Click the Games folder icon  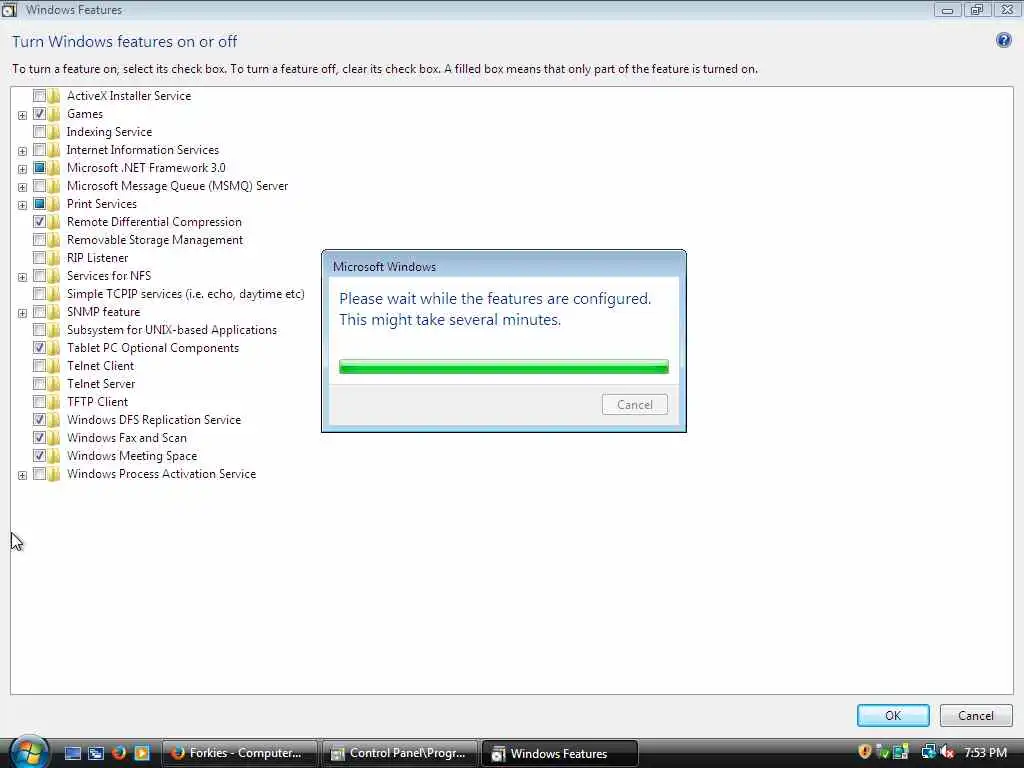tap(54, 114)
